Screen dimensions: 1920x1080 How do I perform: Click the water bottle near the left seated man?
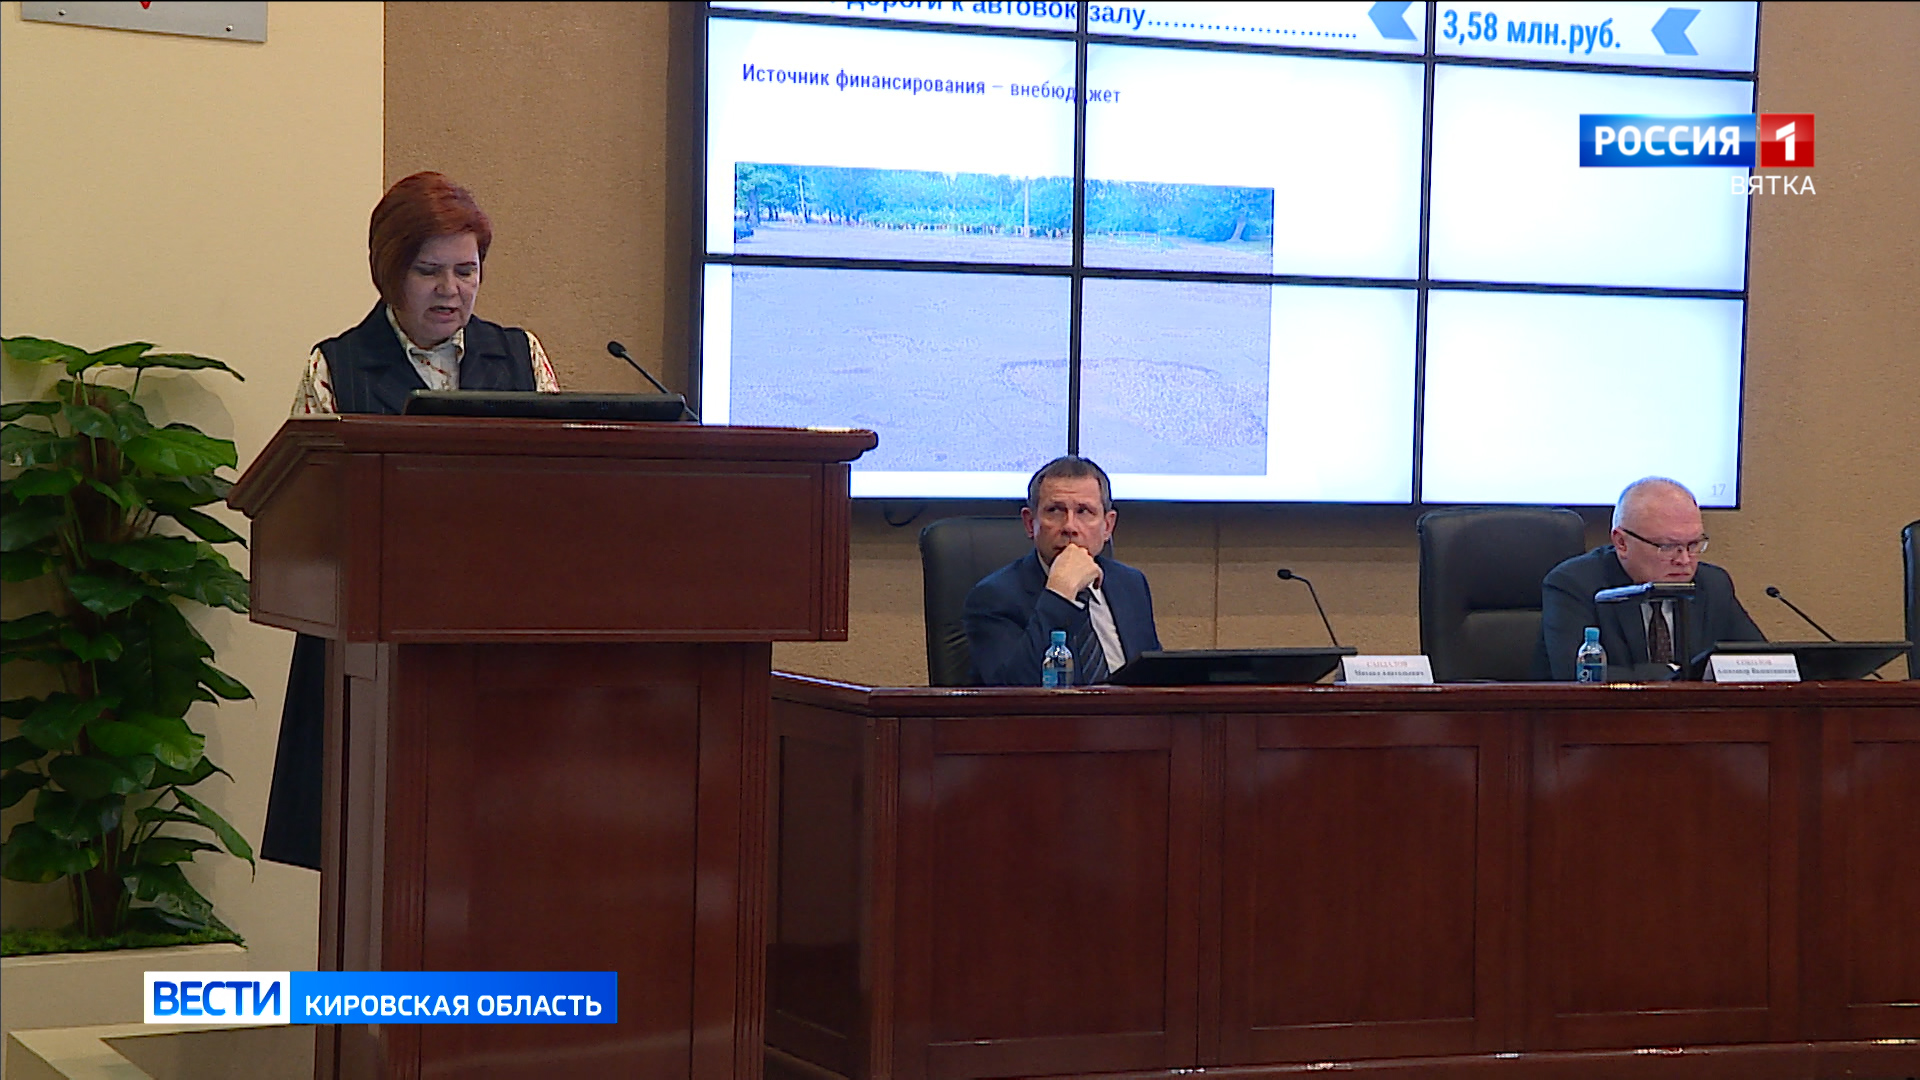pyautogui.click(x=1057, y=660)
